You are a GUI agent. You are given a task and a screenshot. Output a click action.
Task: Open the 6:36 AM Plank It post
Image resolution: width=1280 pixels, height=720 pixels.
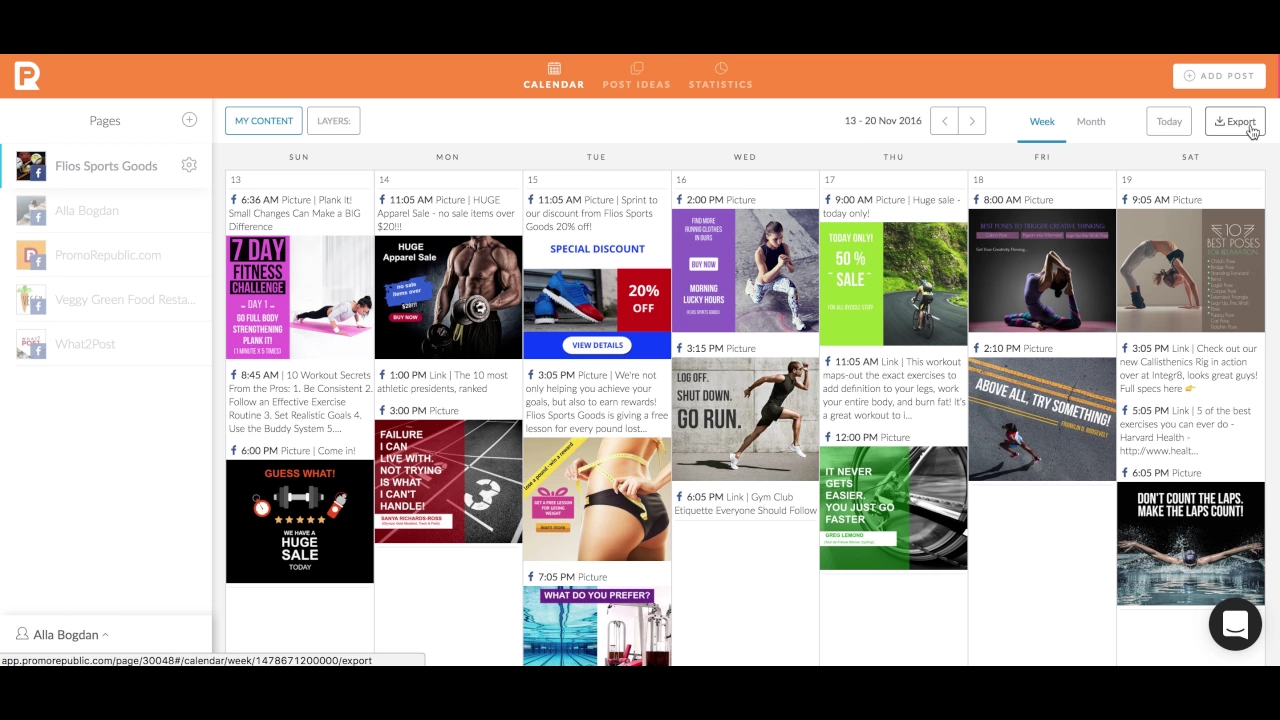(x=300, y=213)
